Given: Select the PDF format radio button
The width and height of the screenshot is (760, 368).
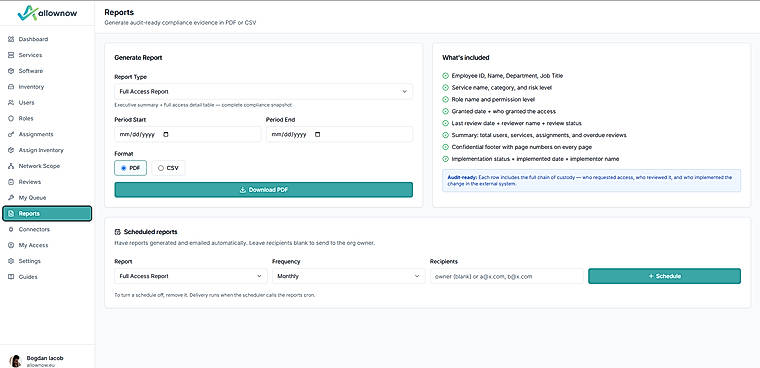Looking at the screenshot, I should tap(124, 168).
